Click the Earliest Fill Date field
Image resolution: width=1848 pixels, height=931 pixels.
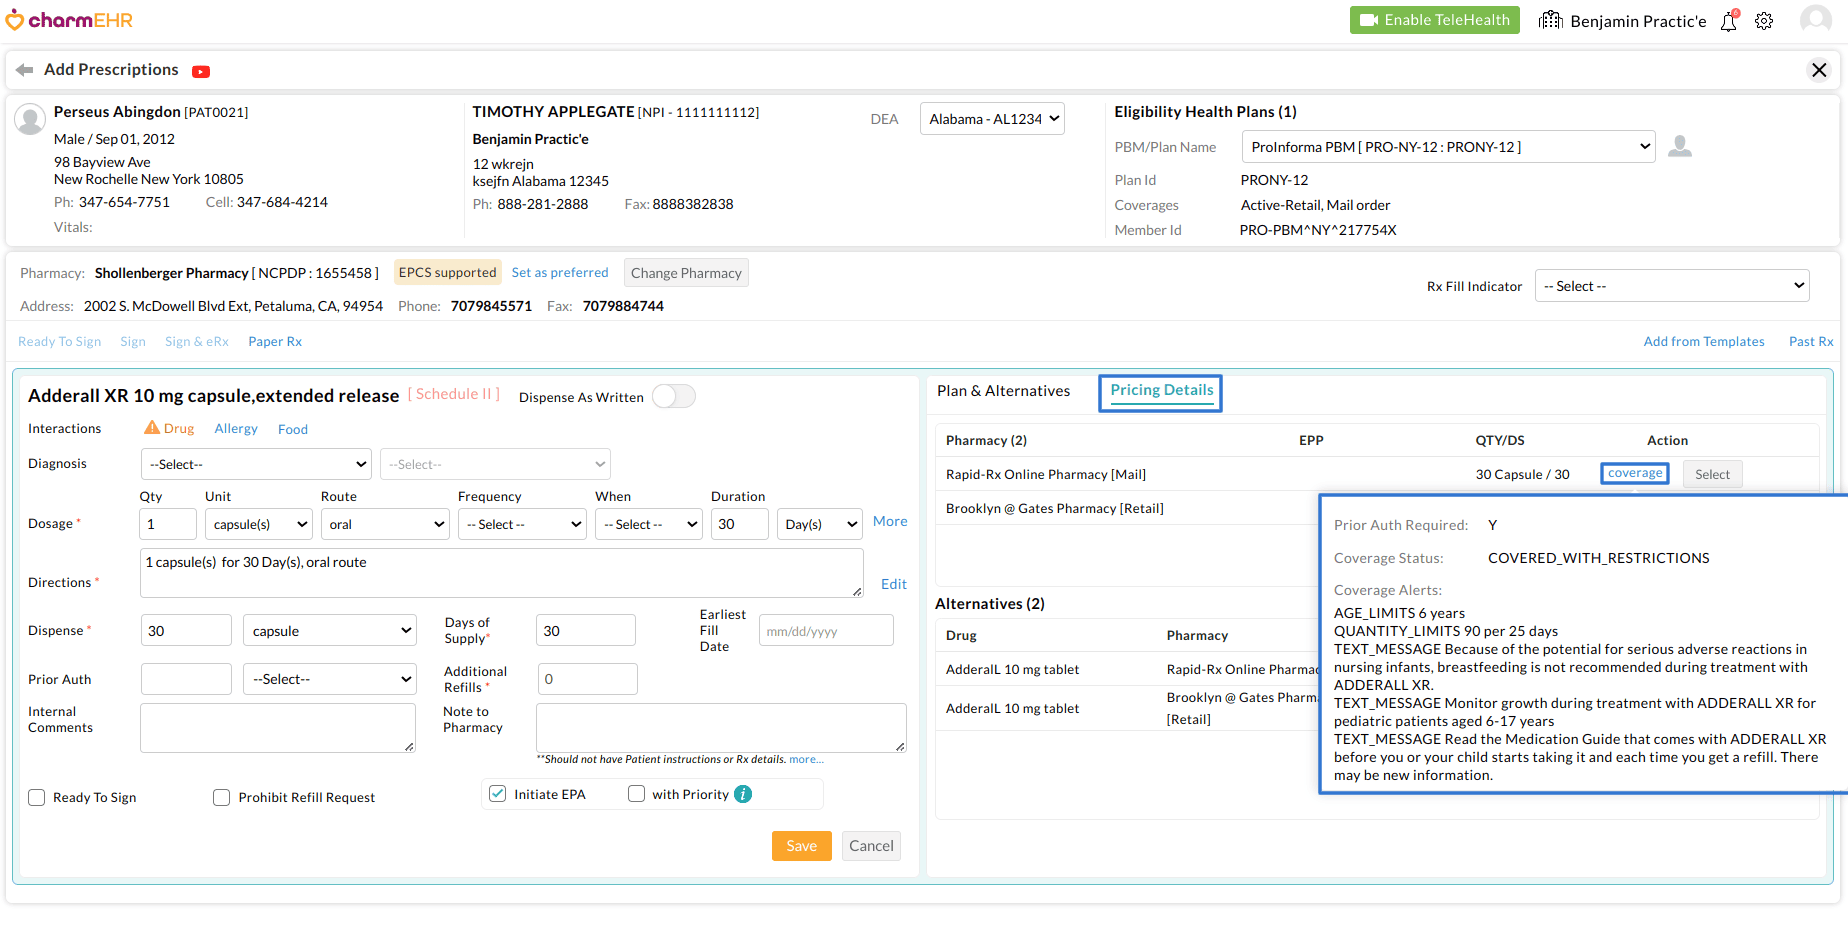click(825, 631)
